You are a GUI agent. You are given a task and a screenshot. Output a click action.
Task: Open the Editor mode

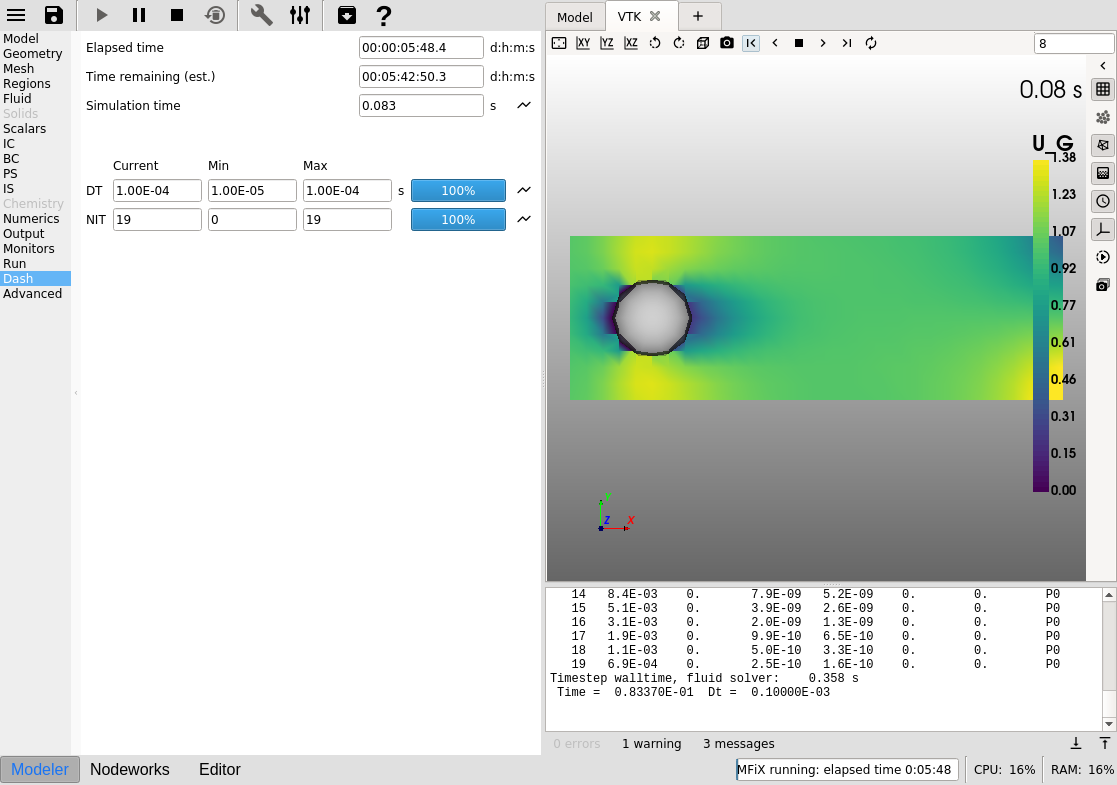(220, 769)
